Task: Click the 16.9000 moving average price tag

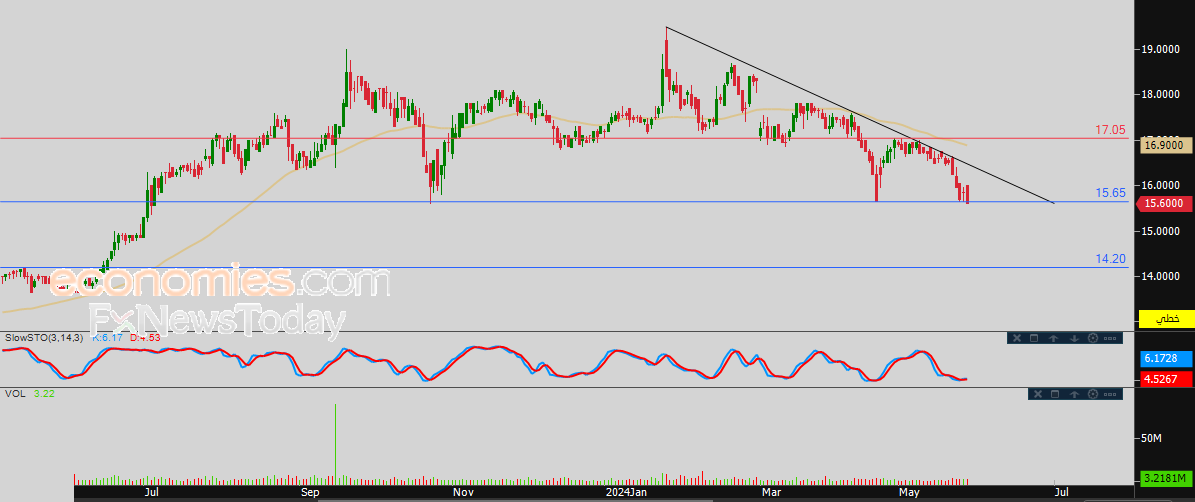Action: pyautogui.click(x=1164, y=145)
